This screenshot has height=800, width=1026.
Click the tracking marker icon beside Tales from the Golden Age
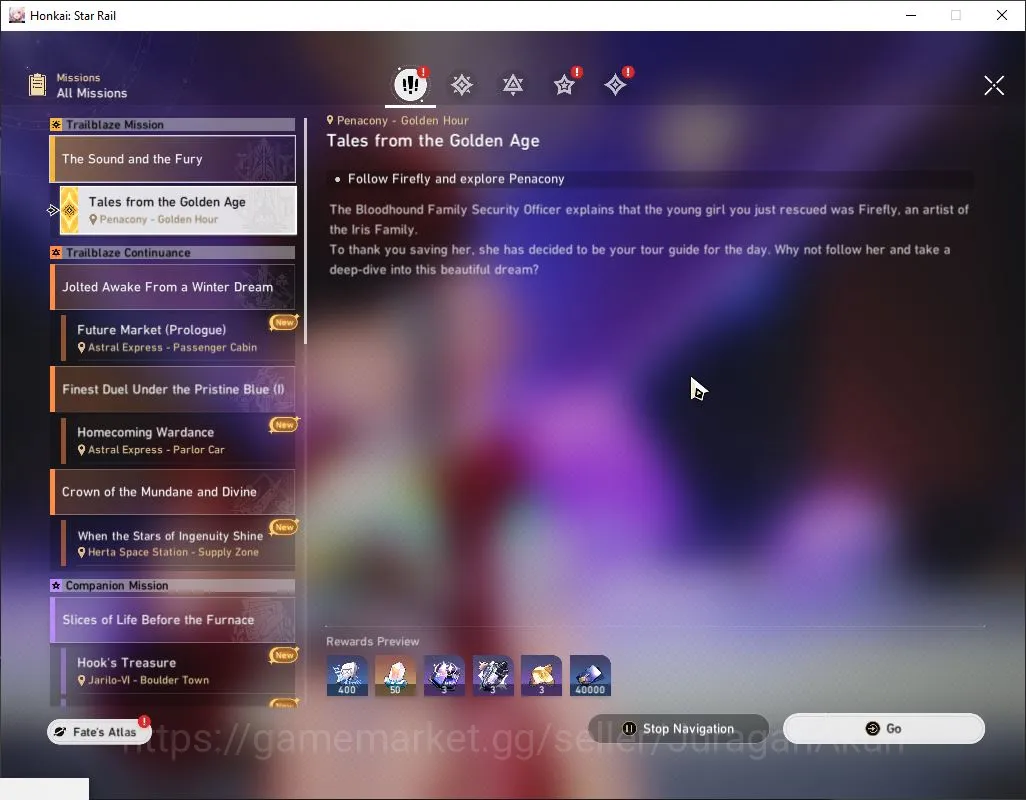coord(53,210)
